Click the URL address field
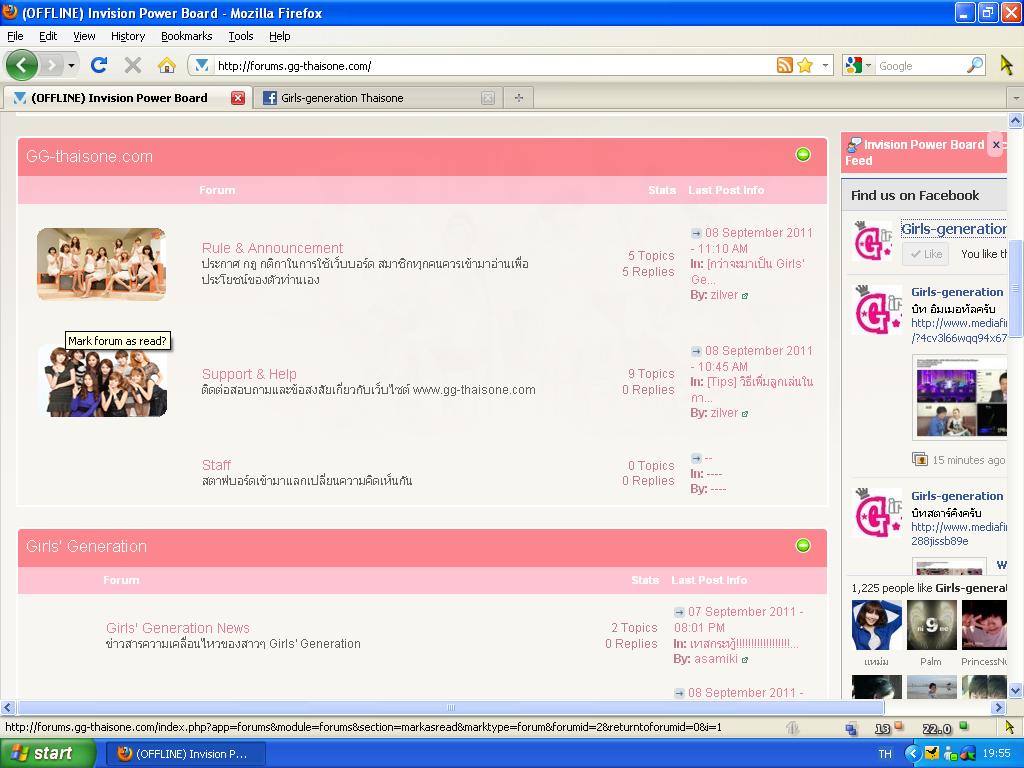 pyautogui.click(x=493, y=65)
